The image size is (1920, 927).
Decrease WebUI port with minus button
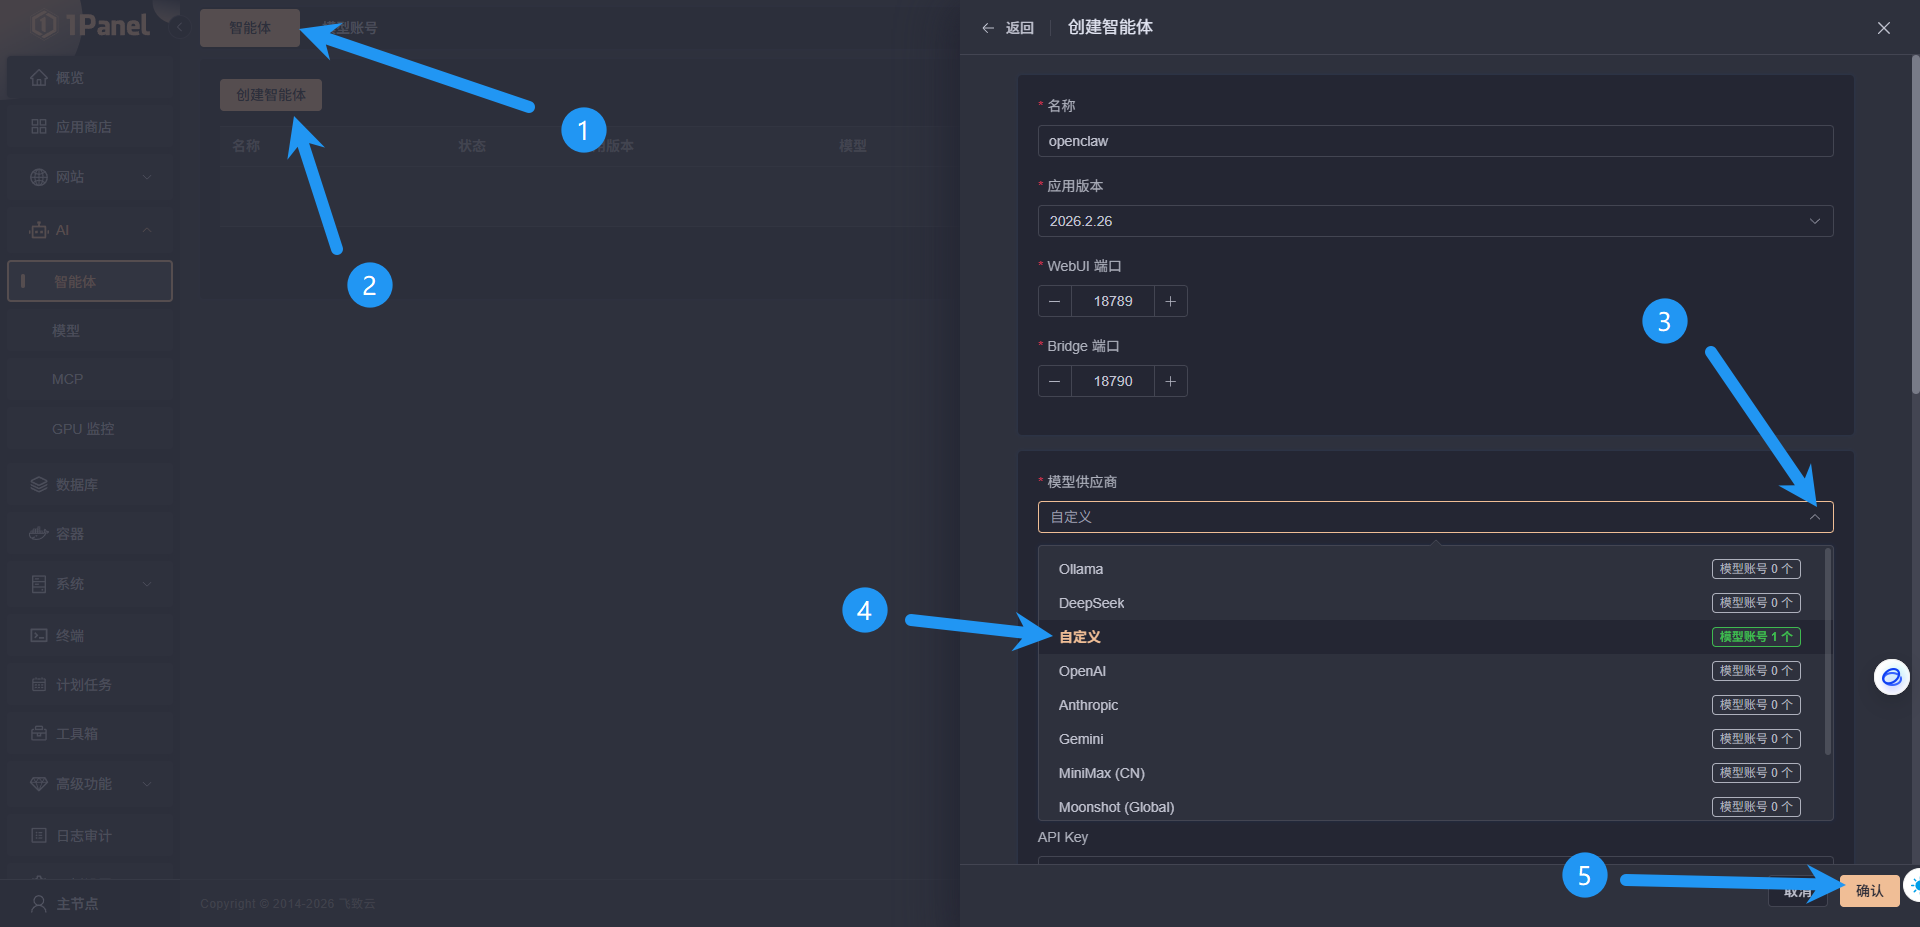pyautogui.click(x=1054, y=301)
